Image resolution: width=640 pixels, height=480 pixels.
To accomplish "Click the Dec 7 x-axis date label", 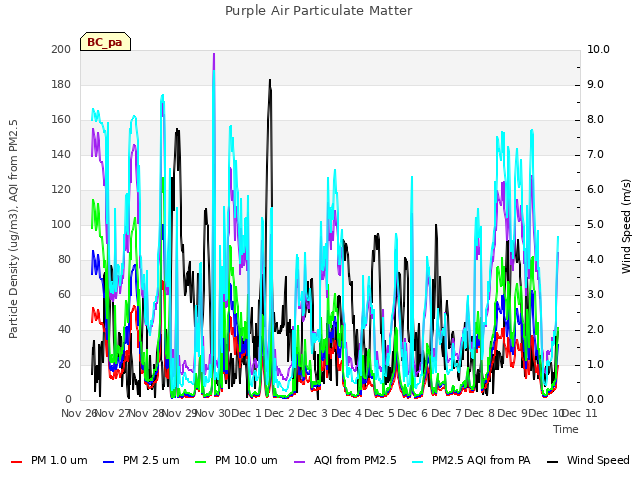I will (447, 413).
